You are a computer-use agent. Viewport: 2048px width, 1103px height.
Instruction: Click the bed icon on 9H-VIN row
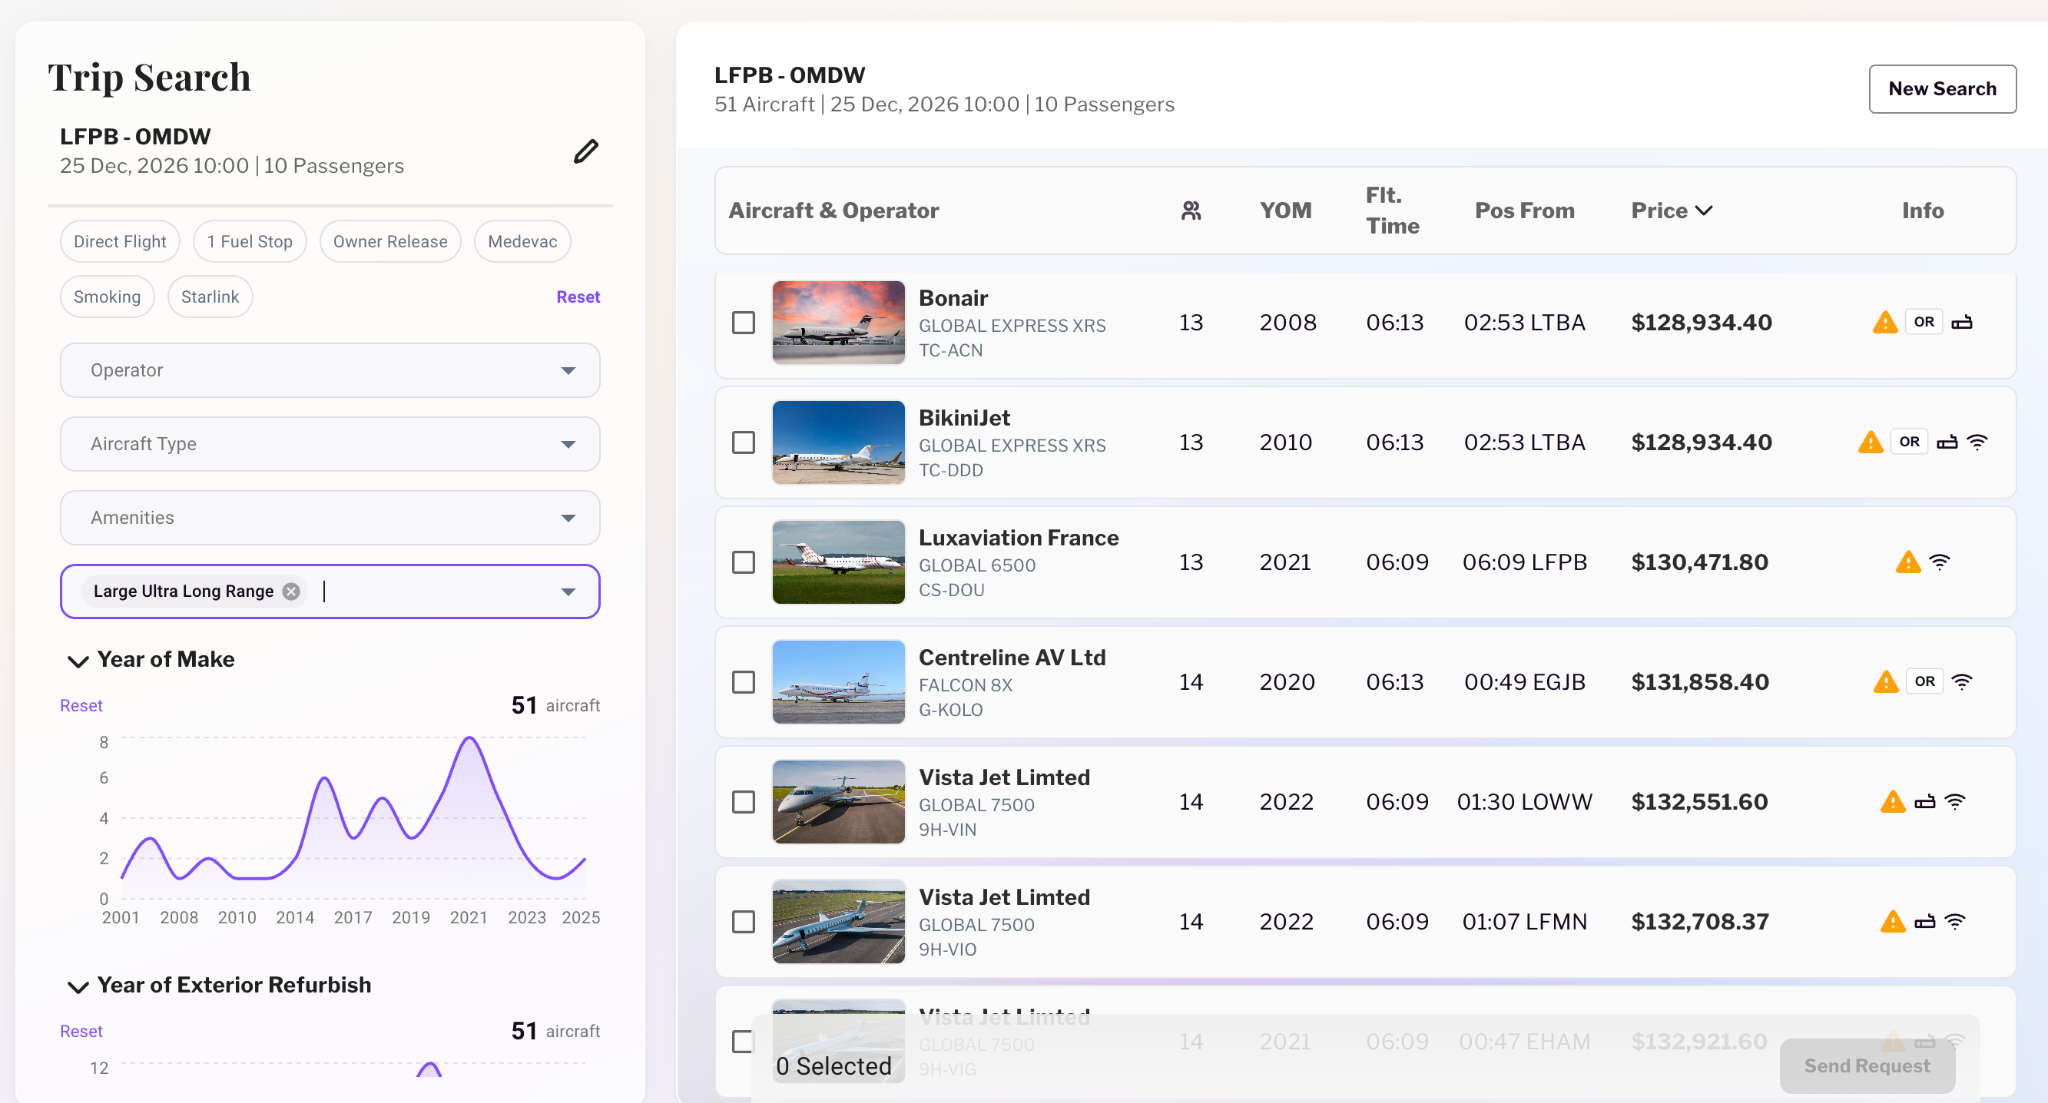(x=1925, y=802)
